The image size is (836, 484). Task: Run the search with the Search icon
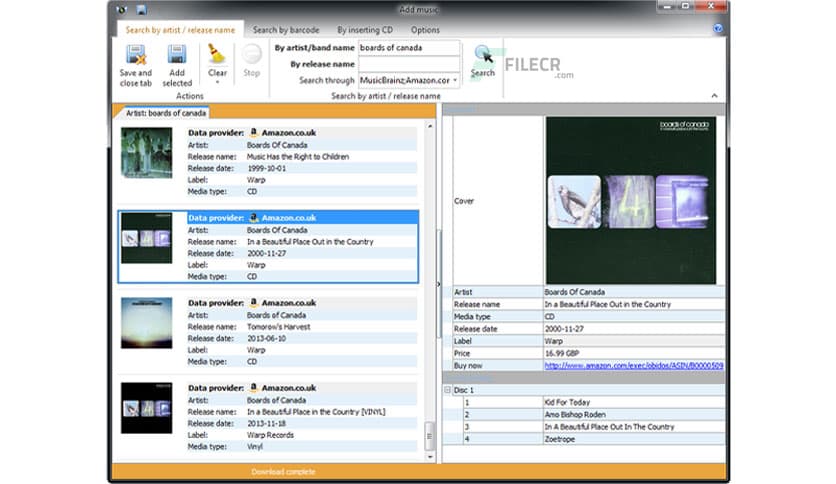coord(482,55)
